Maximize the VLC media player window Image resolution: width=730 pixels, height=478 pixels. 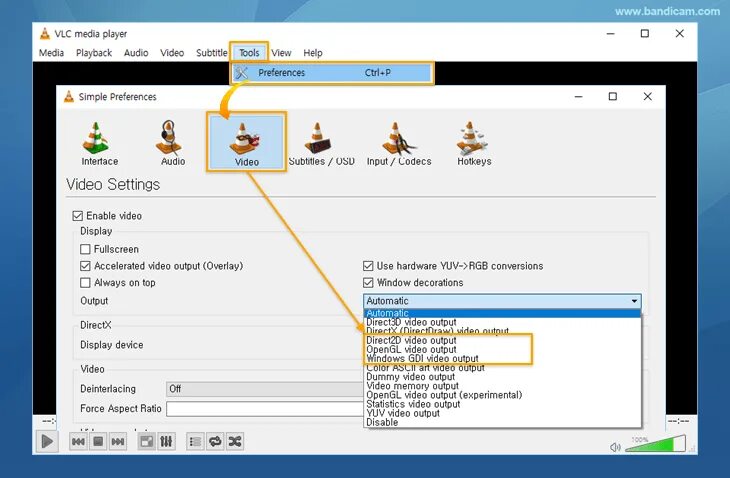645,34
